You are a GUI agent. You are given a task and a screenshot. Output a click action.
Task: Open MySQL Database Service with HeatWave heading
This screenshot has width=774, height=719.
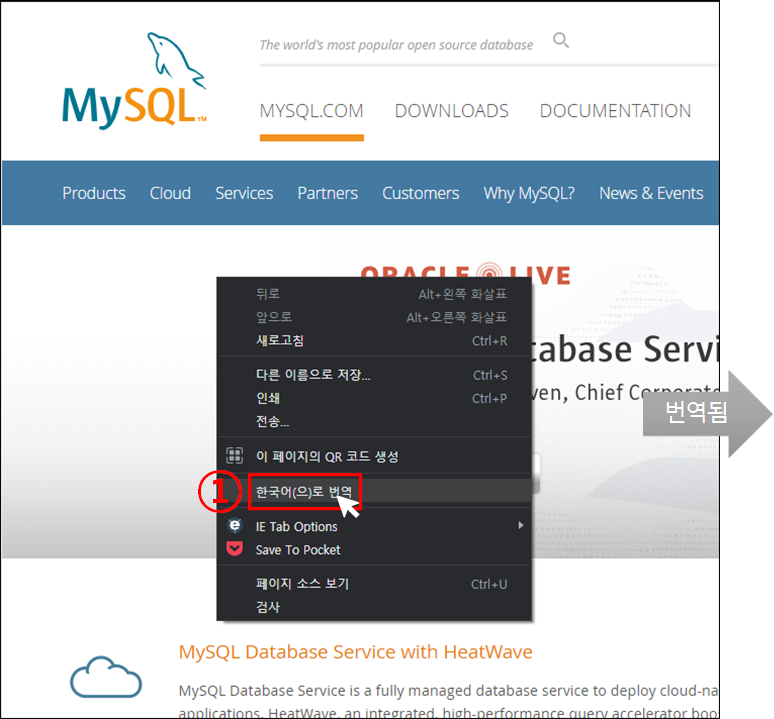pos(355,652)
